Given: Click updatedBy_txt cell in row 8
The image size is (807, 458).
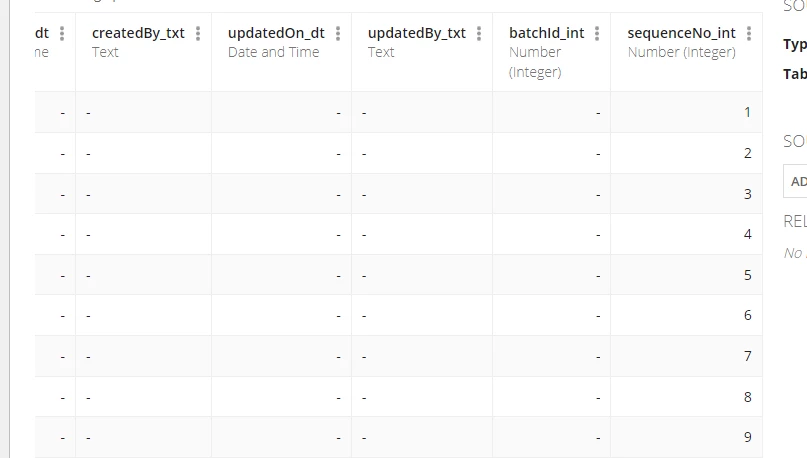Looking at the screenshot, I should [422, 397].
